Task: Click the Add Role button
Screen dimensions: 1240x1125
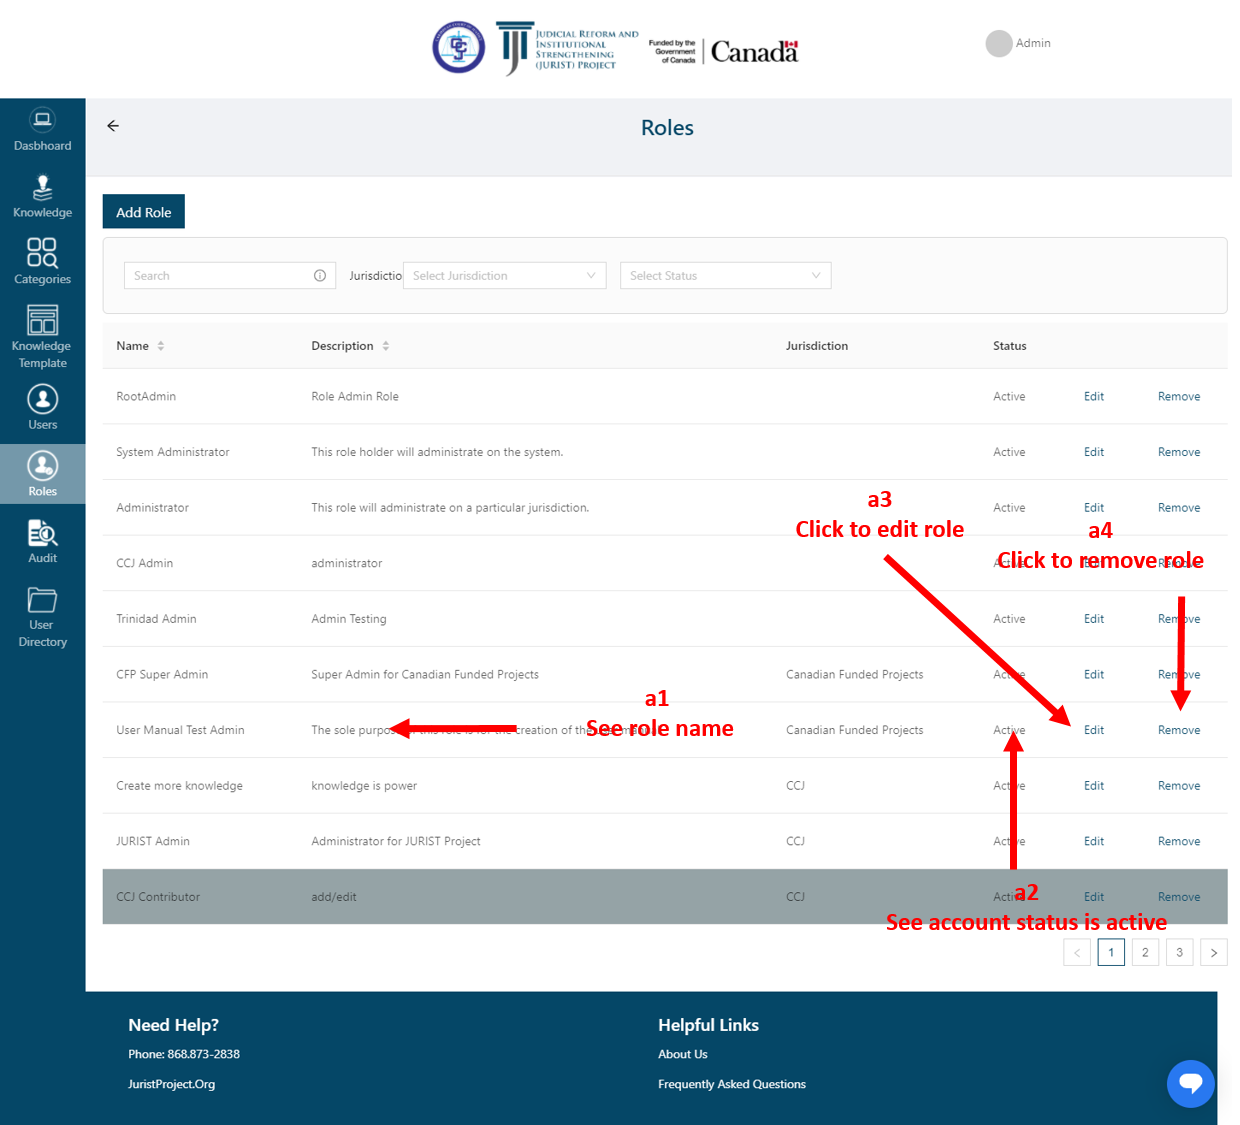Action: point(144,212)
